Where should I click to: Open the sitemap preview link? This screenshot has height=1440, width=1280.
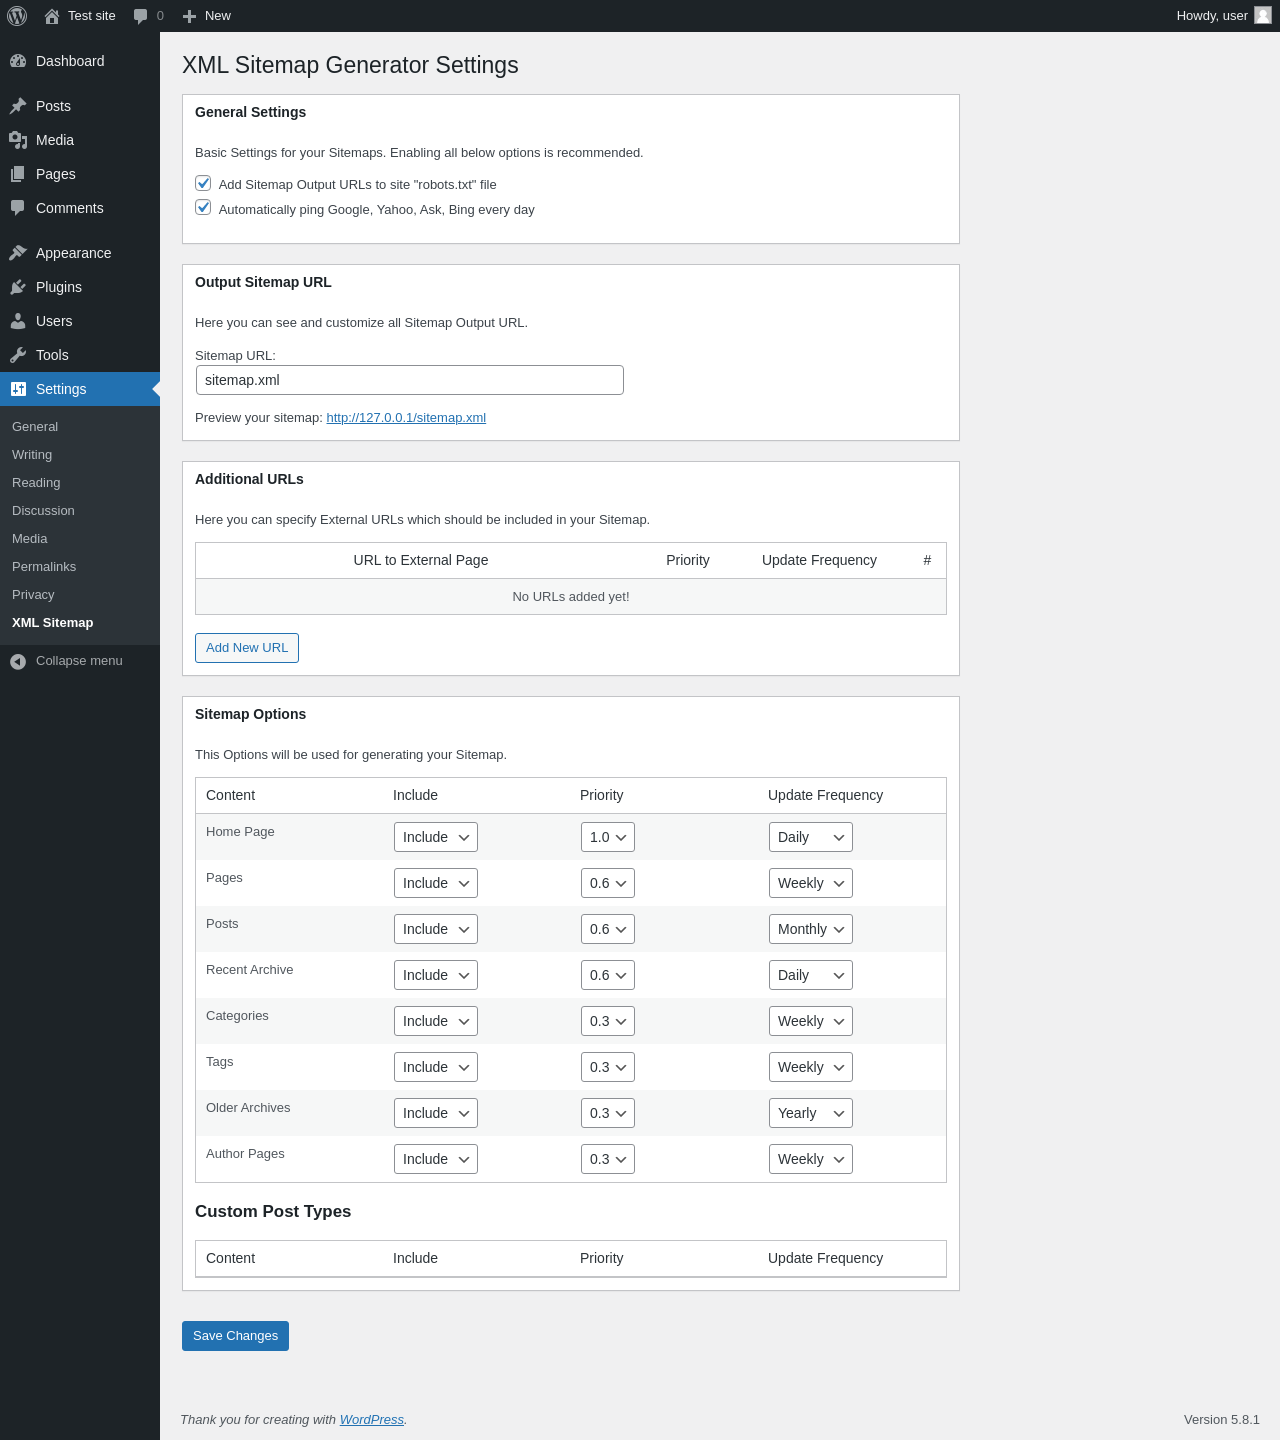pyautogui.click(x=406, y=418)
